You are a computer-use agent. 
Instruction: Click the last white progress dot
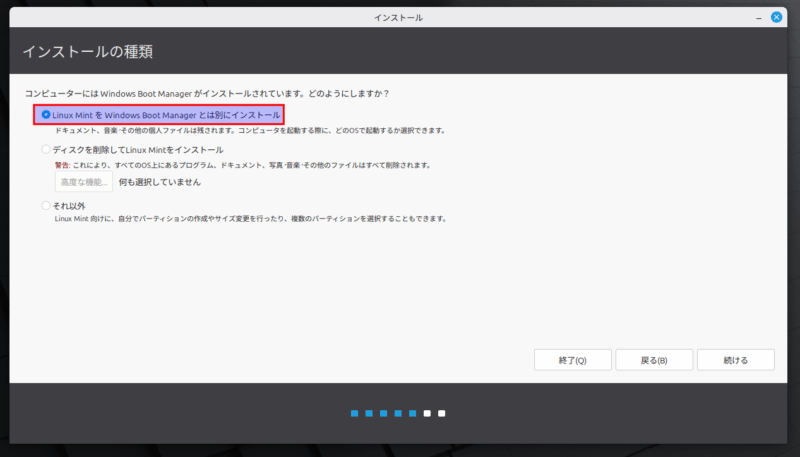point(442,413)
